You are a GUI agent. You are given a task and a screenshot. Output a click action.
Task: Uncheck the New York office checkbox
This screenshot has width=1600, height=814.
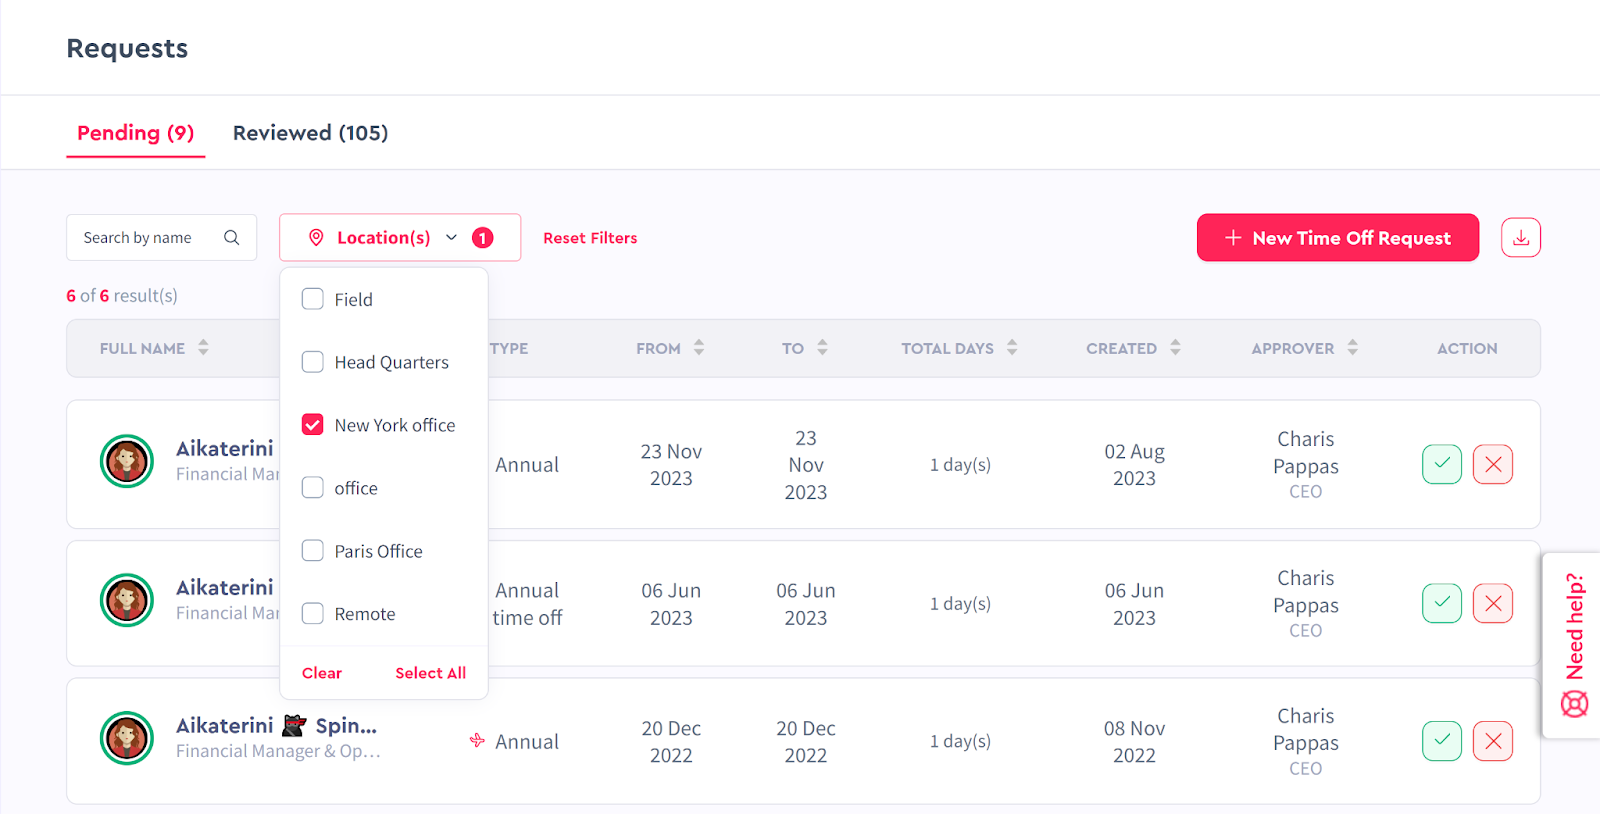pyautogui.click(x=313, y=425)
